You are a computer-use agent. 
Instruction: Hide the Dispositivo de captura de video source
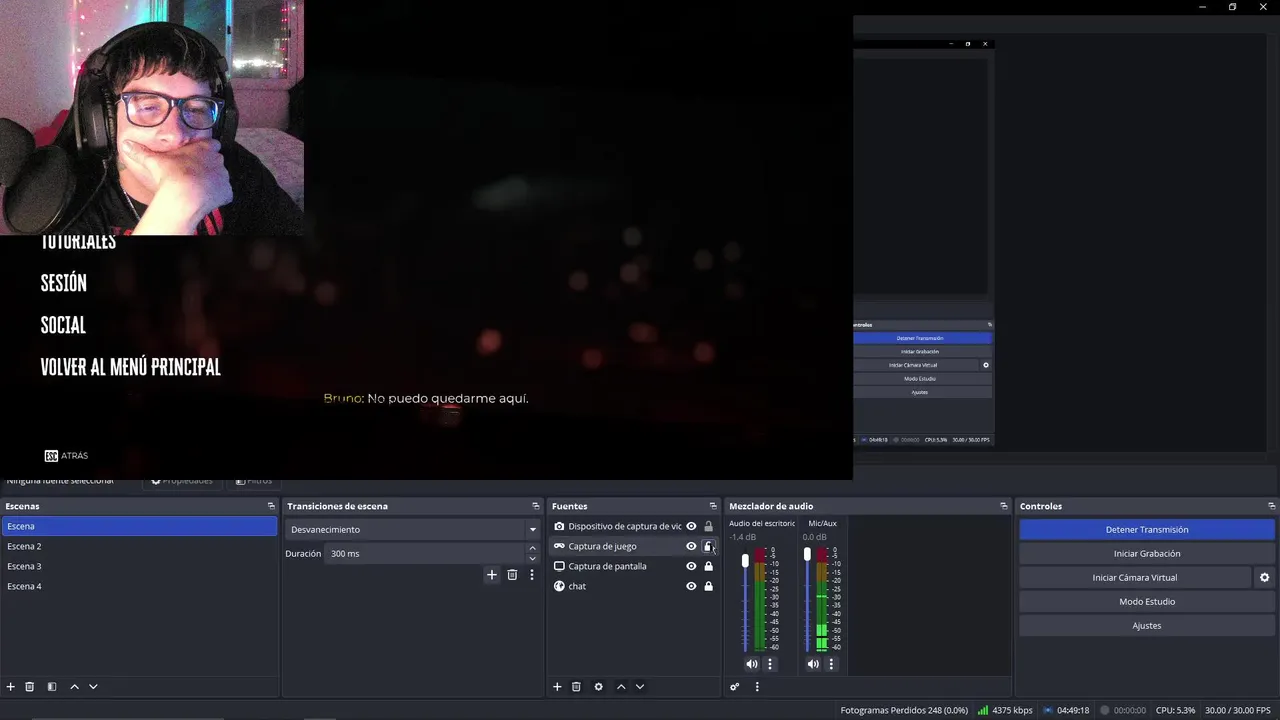[x=691, y=526]
